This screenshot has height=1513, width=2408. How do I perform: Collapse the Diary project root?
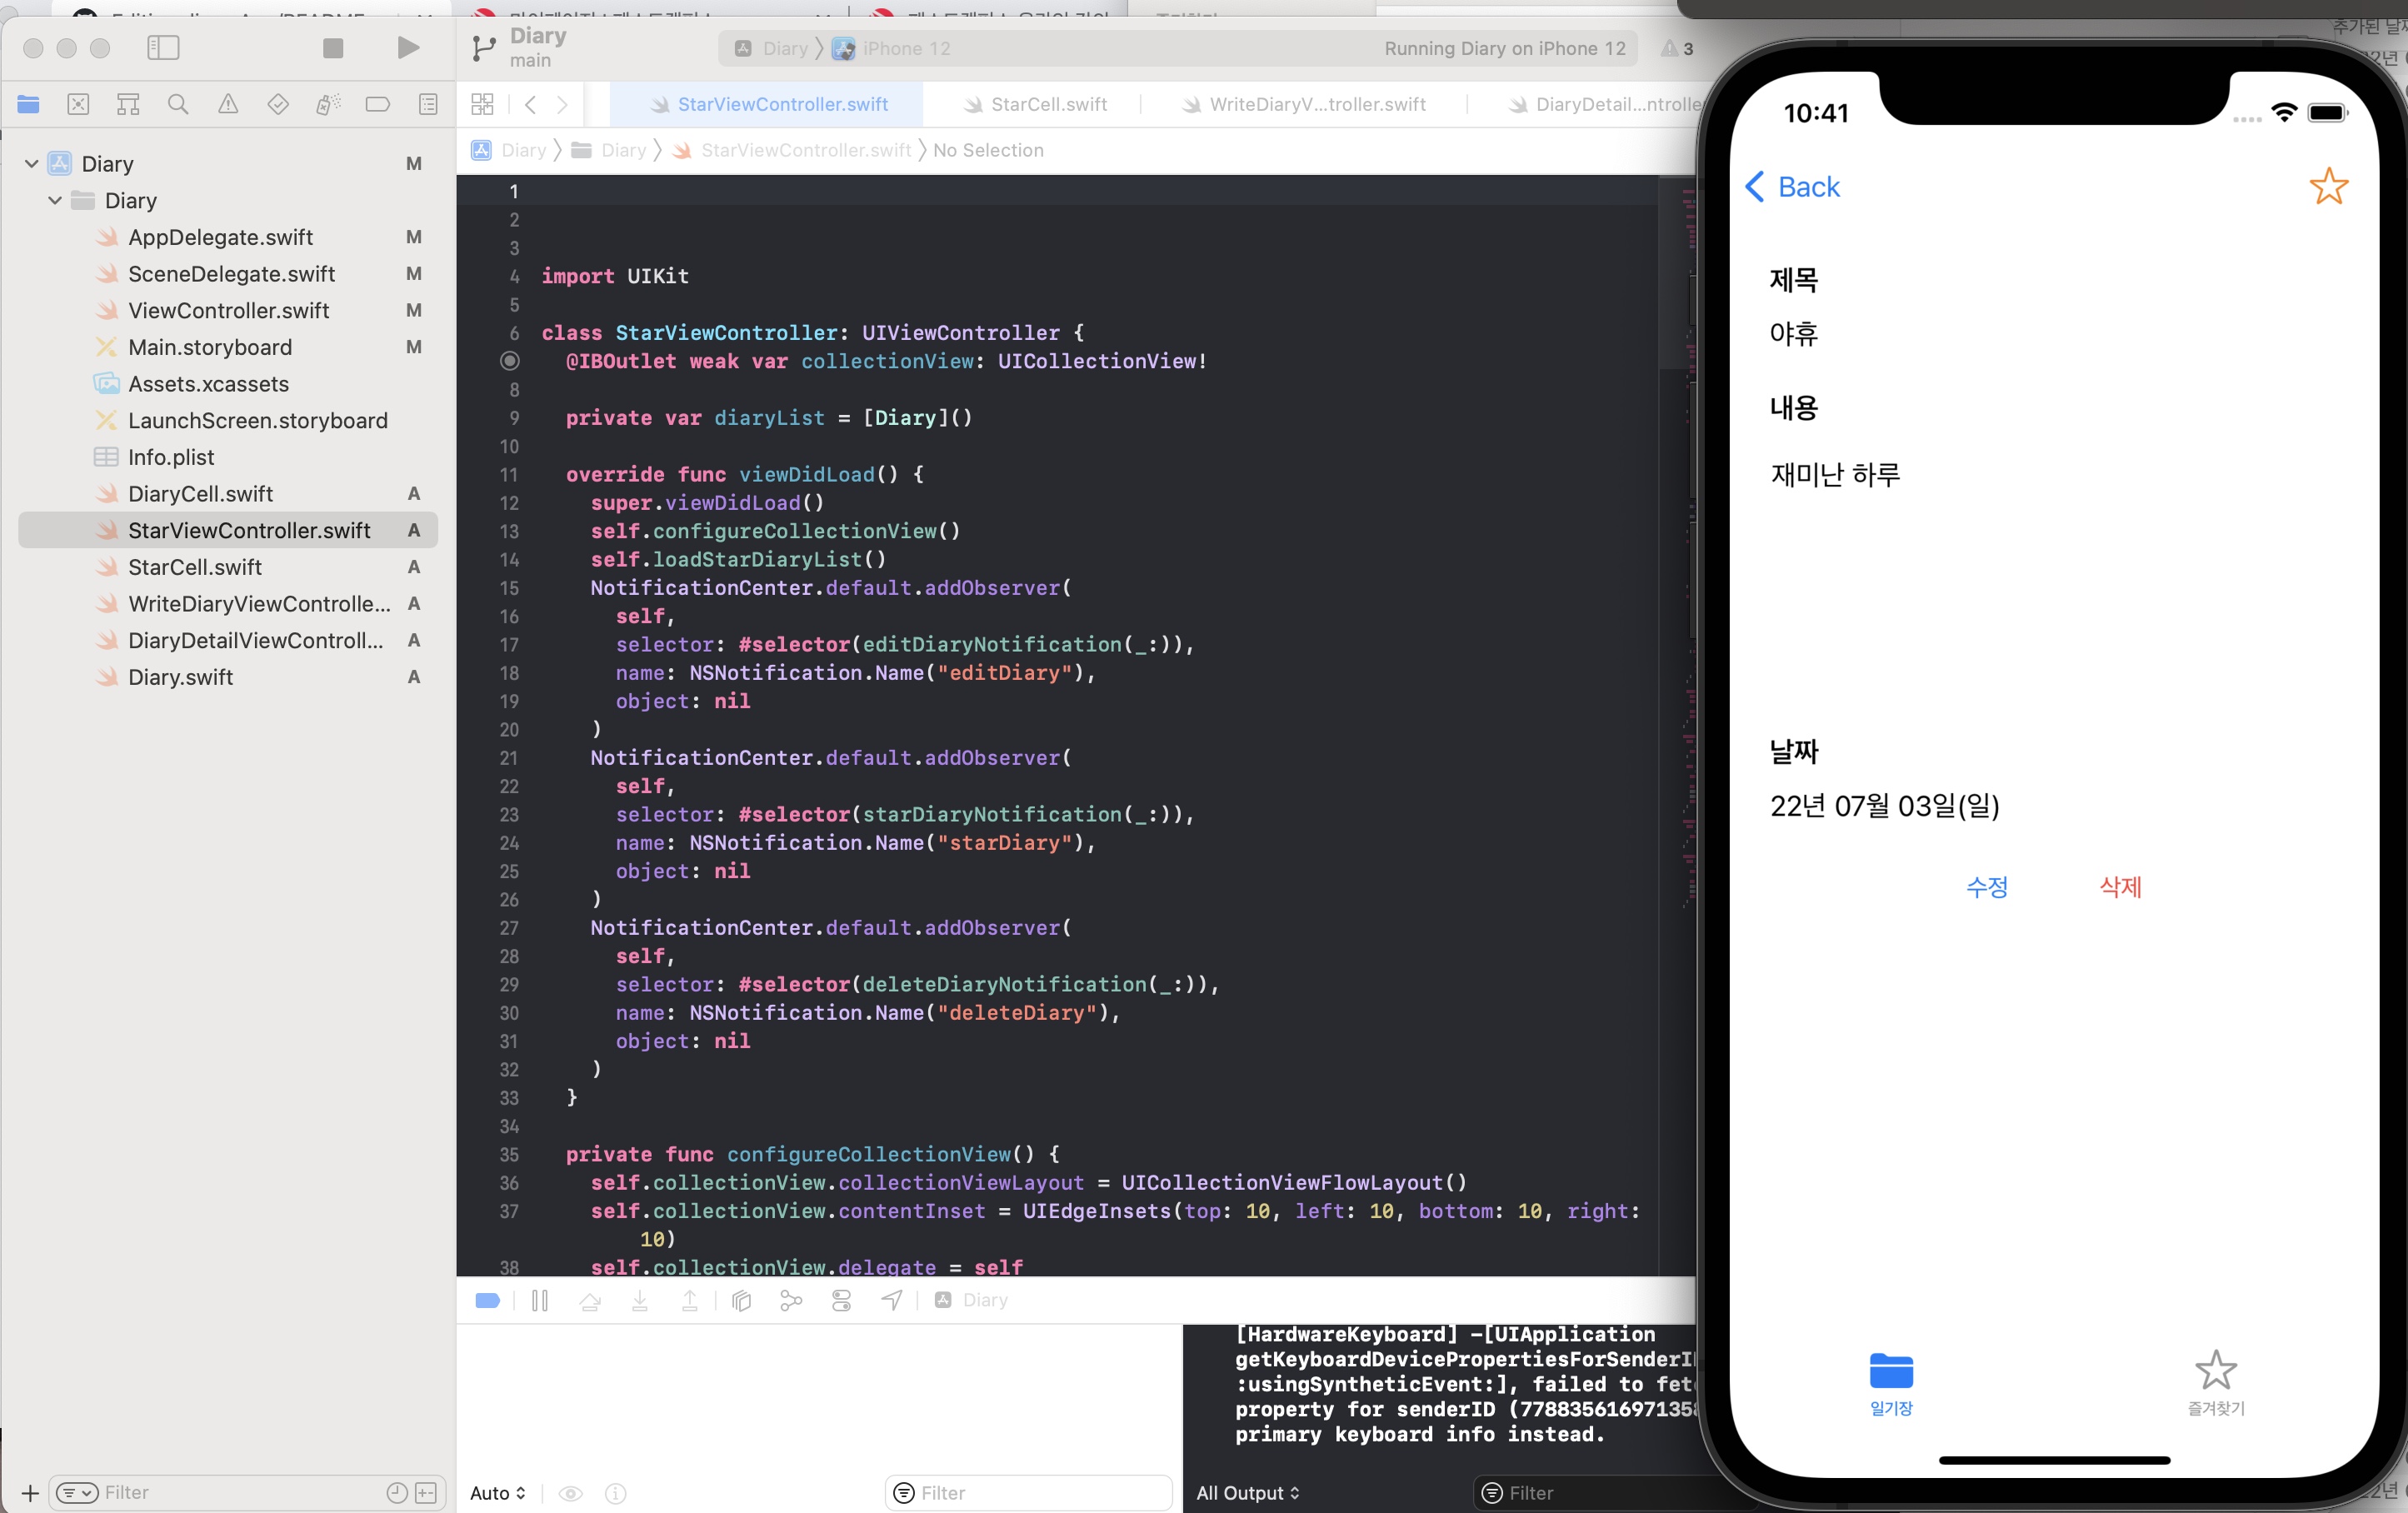(x=31, y=163)
